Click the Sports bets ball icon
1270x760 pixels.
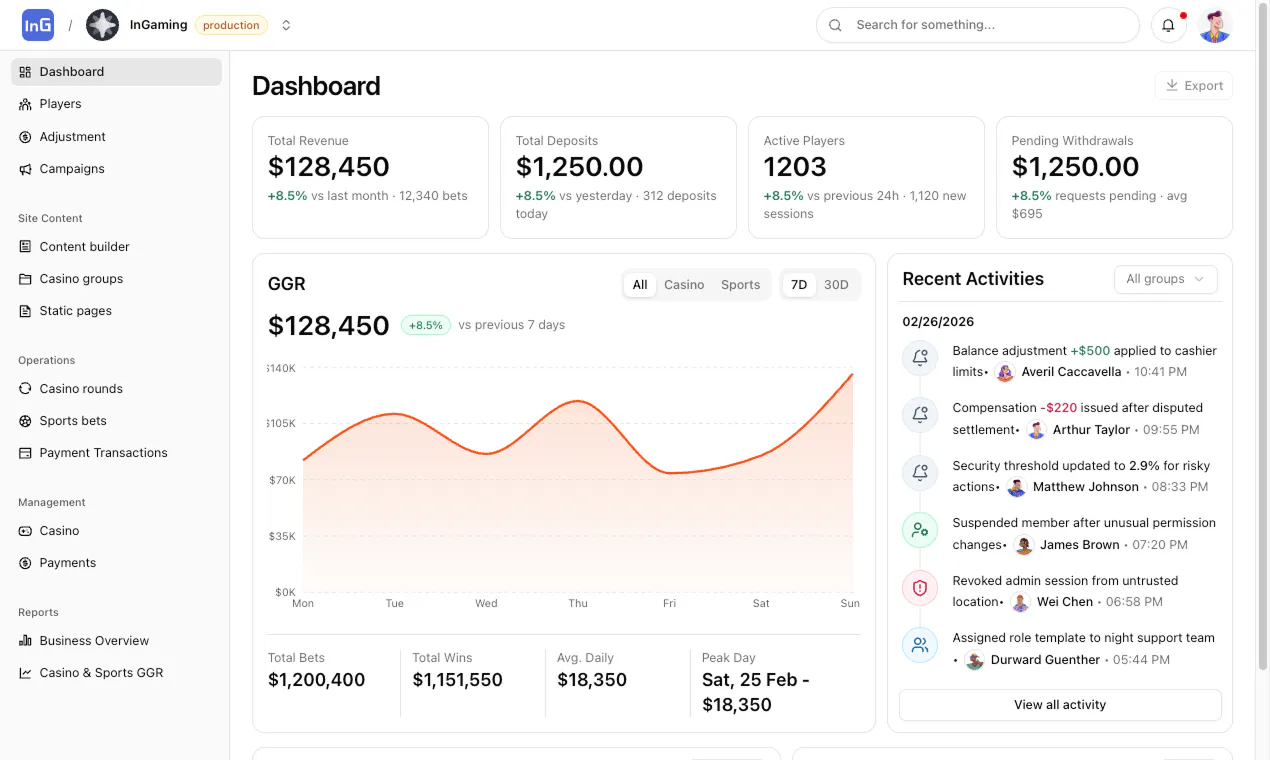click(25, 421)
